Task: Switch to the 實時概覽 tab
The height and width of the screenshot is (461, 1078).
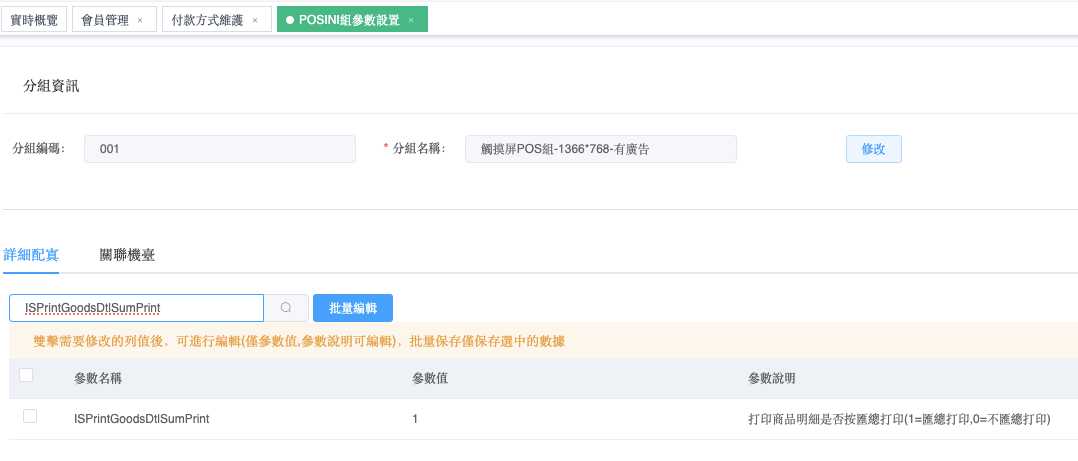Action: pos(34,20)
